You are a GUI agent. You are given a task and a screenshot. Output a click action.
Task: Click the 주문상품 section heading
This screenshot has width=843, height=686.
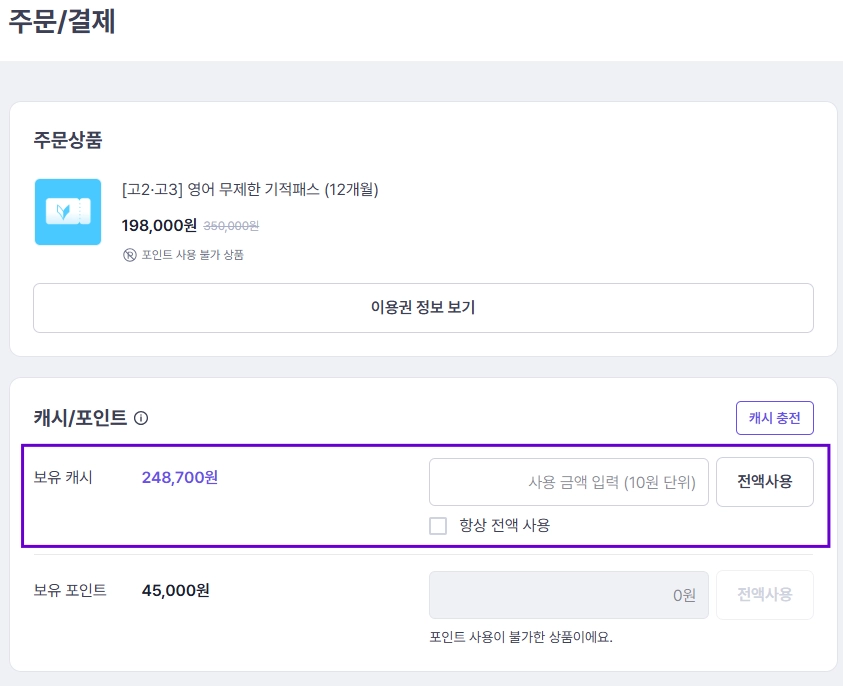pyautogui.click(x=68, y=140)
